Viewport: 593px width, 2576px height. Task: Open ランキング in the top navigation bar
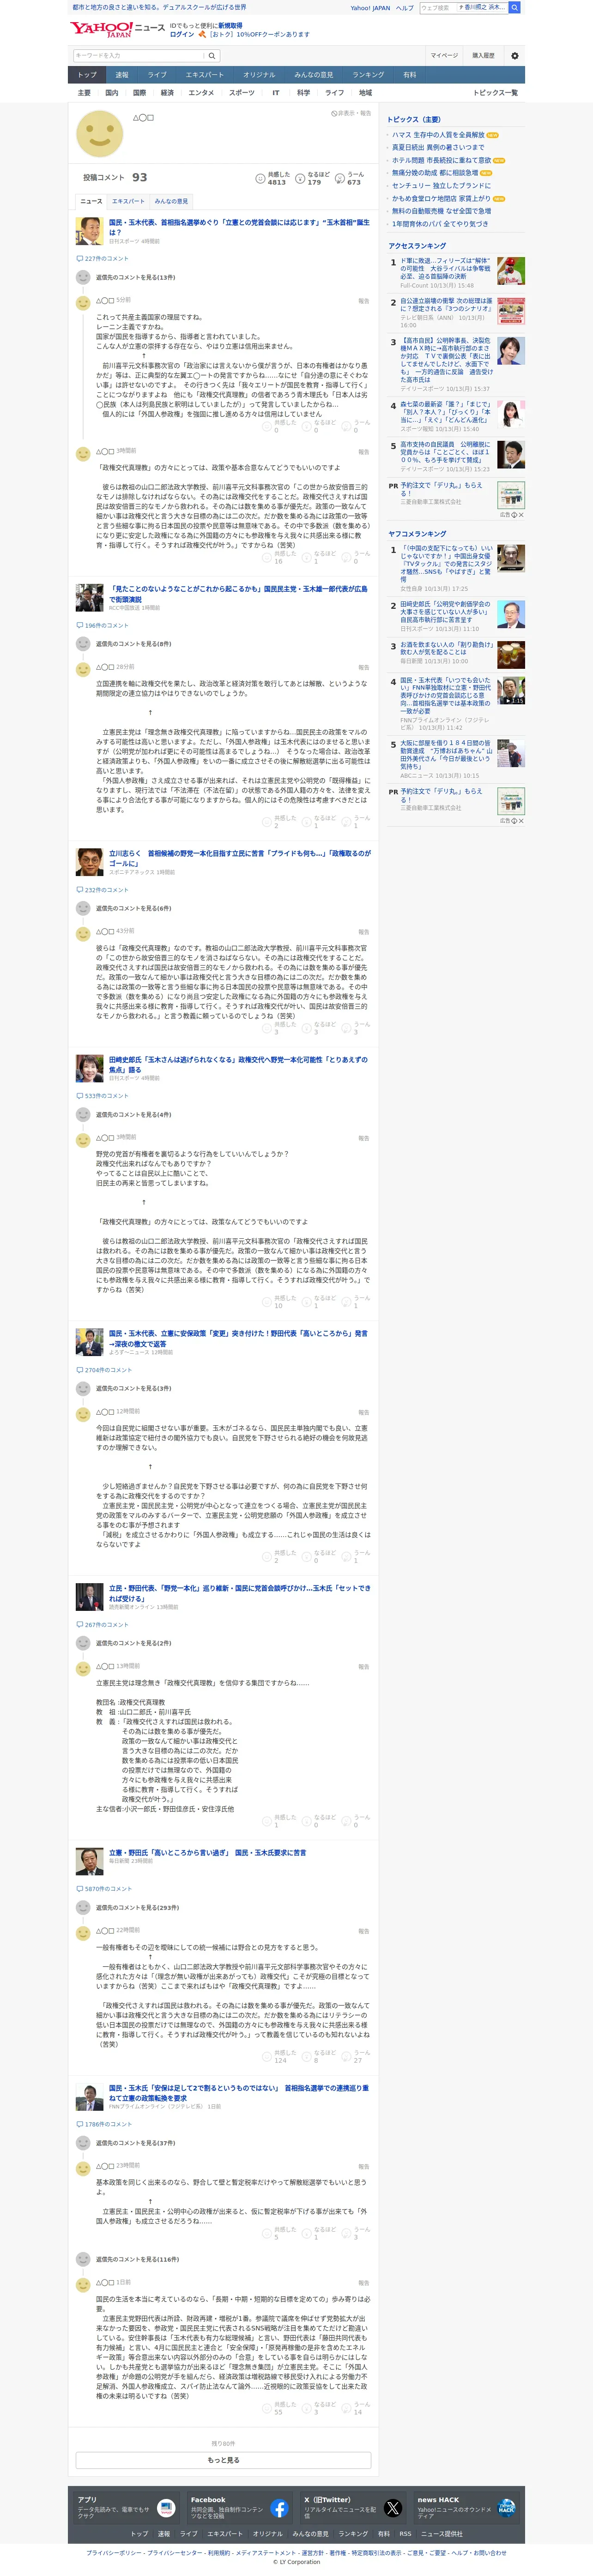[368, 75]
